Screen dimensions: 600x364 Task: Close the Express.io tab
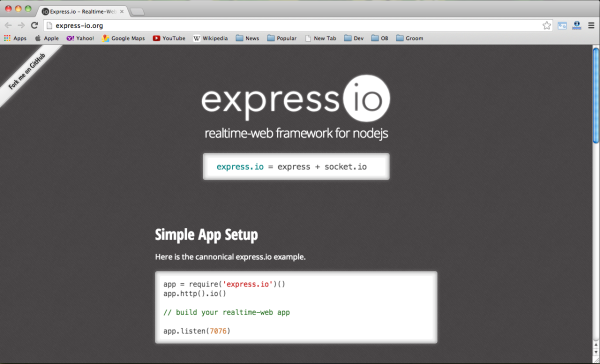coord(122,11)
